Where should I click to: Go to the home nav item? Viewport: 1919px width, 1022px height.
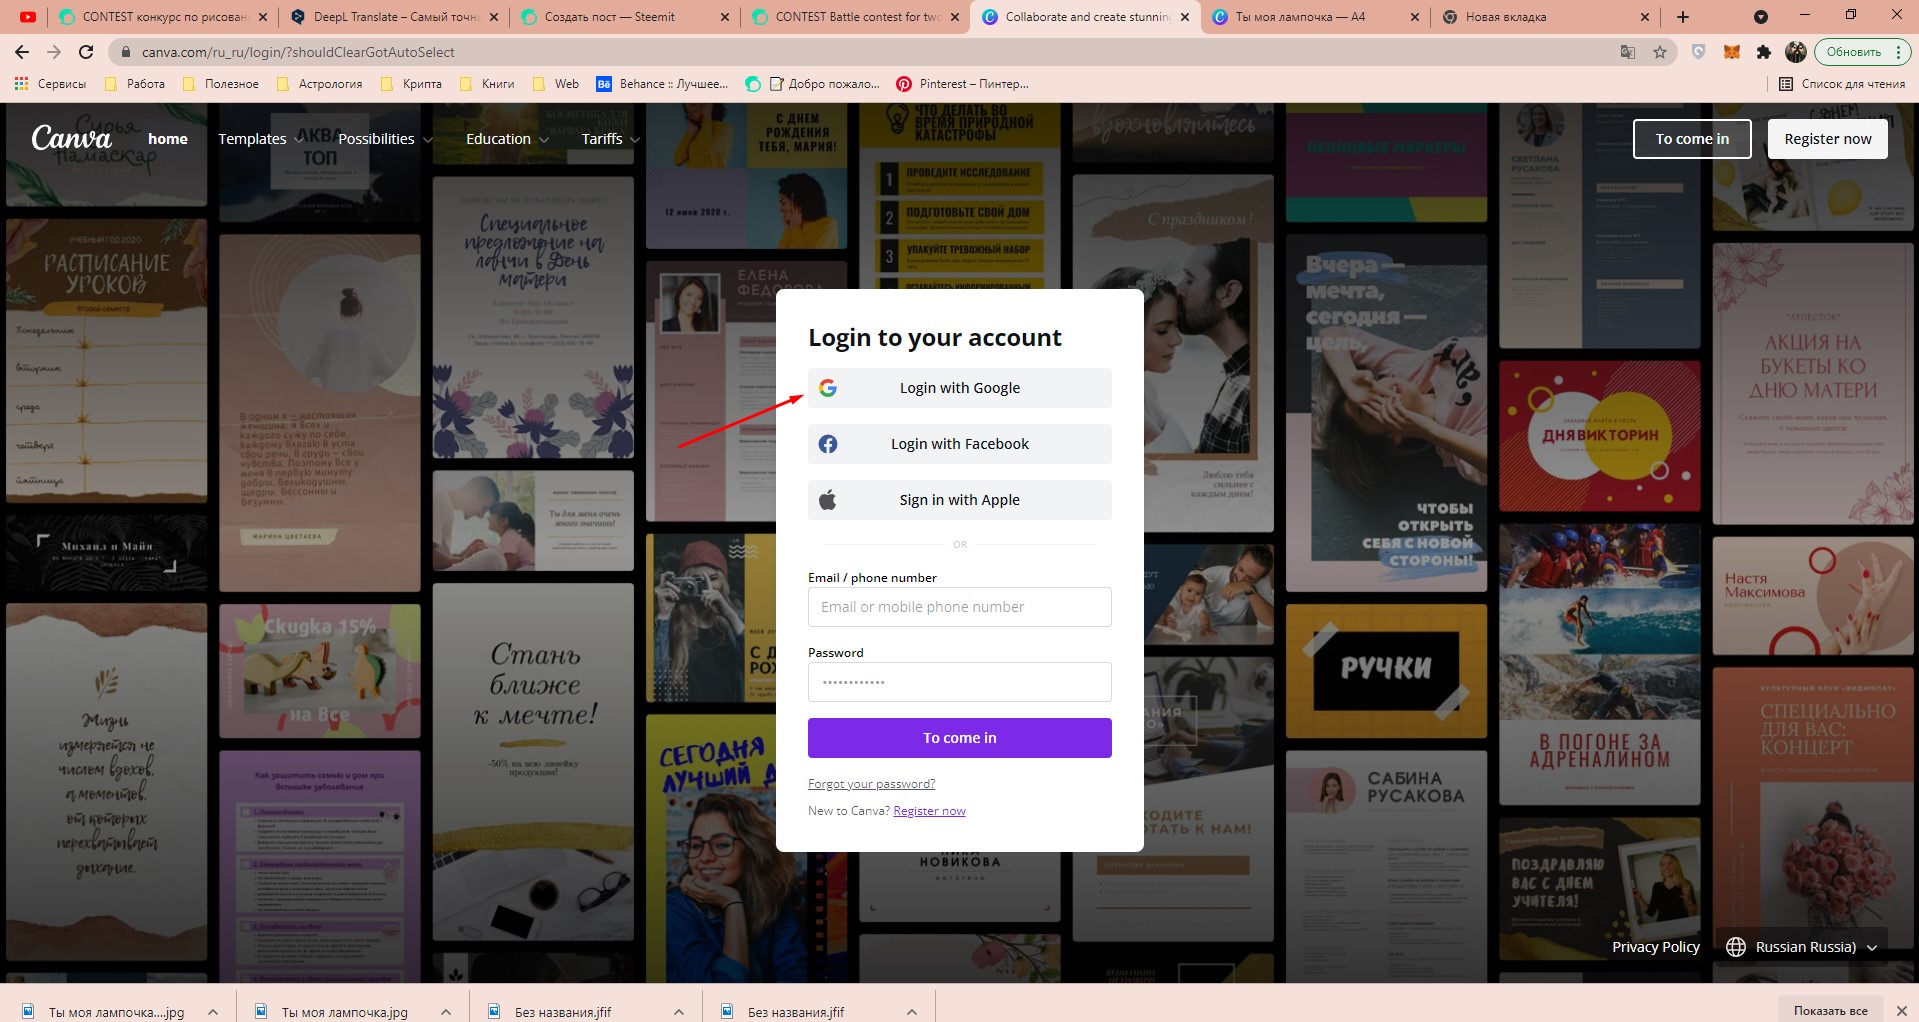click(x=168, y=139)
